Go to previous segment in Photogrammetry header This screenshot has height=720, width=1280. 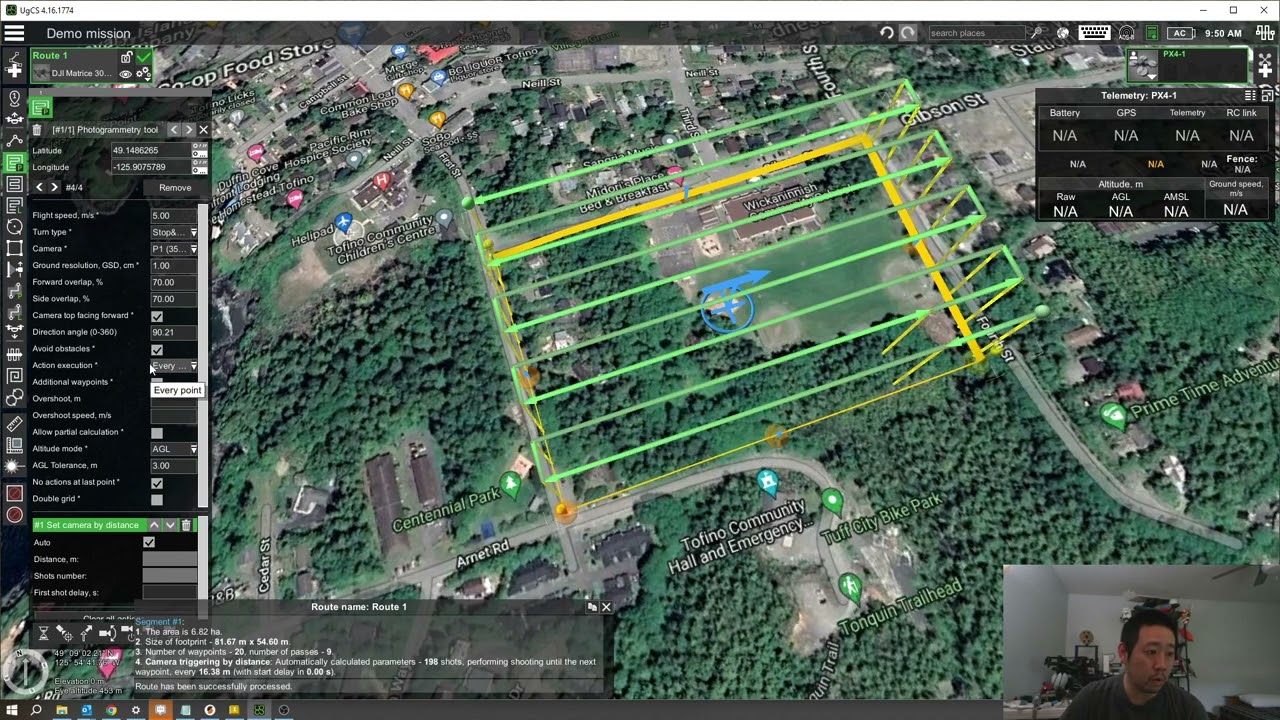[x=174, y=130]
